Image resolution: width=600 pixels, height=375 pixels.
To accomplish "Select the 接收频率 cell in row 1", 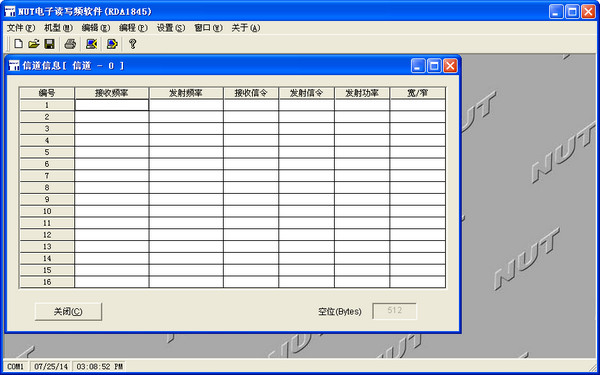I will [112, 105].
